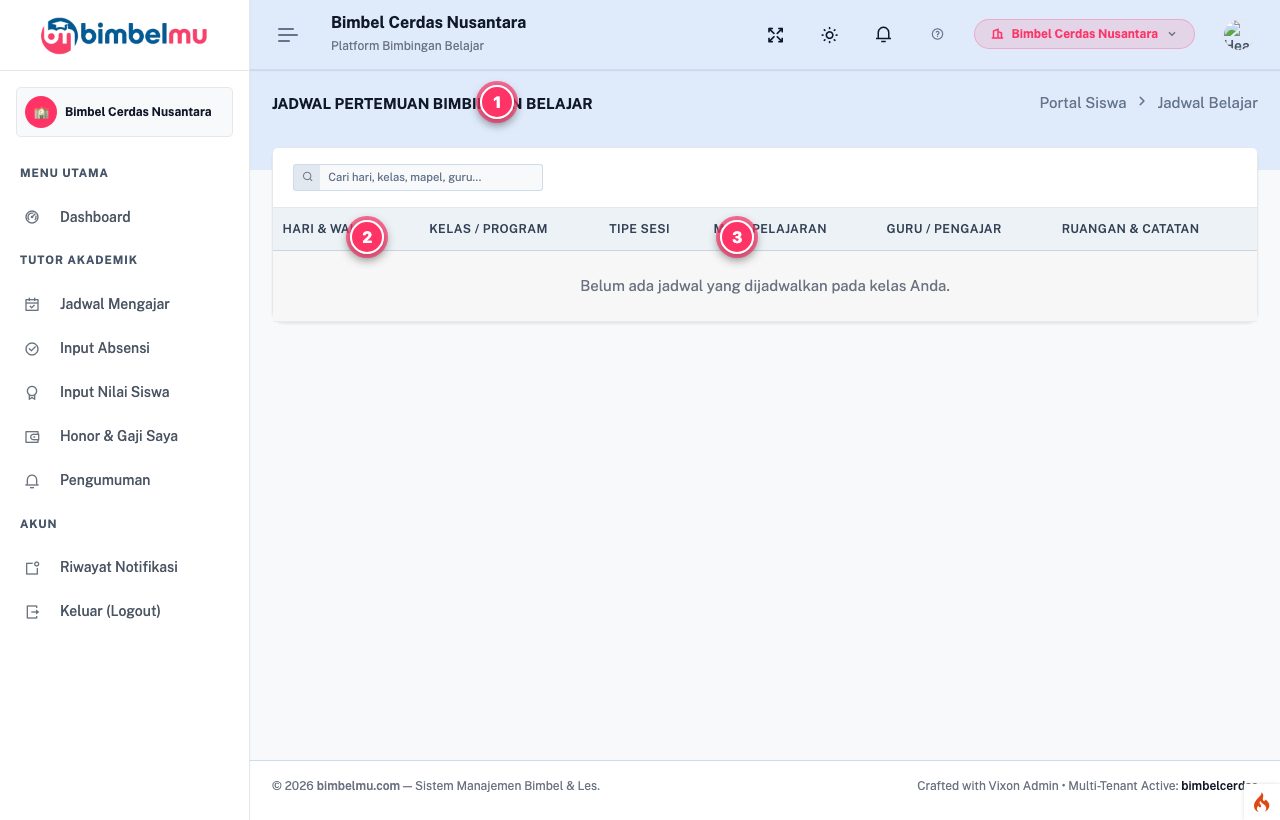Click the Riwayat Notifikasi icon

pyautogui.click(x=32, y=567)
